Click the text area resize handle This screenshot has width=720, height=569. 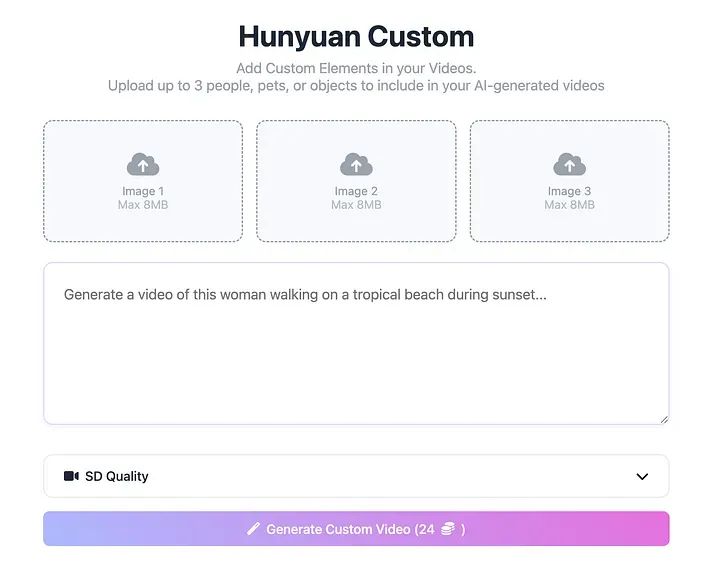pos(663,419)
